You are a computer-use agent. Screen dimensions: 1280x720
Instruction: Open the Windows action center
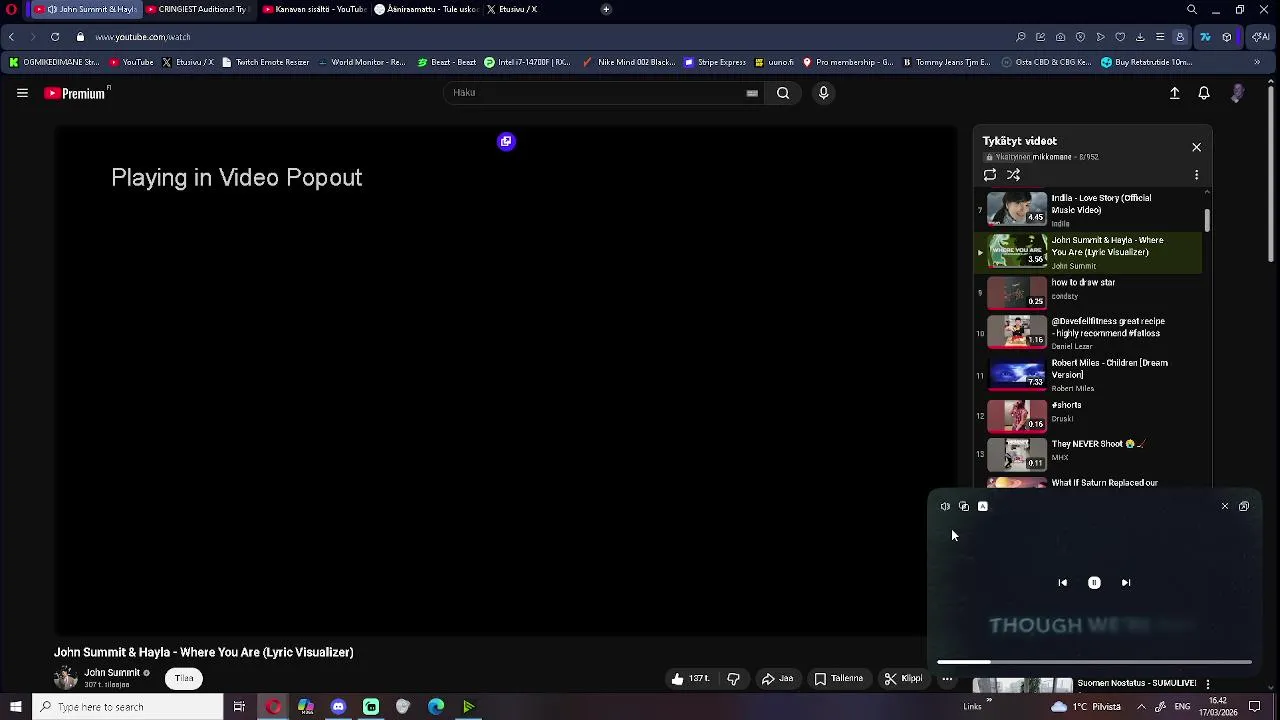click(1255, 707)
